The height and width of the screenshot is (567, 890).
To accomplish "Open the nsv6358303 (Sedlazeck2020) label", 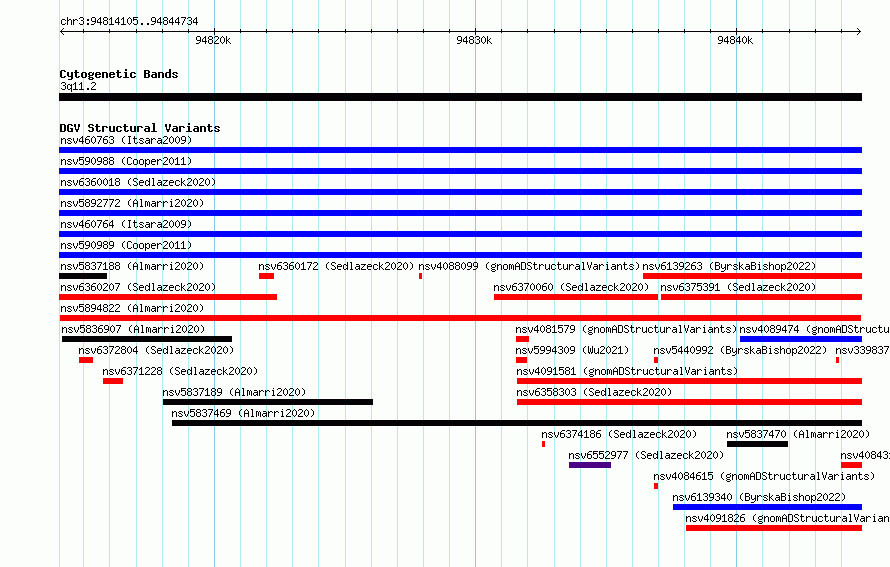I will [594, 392].
